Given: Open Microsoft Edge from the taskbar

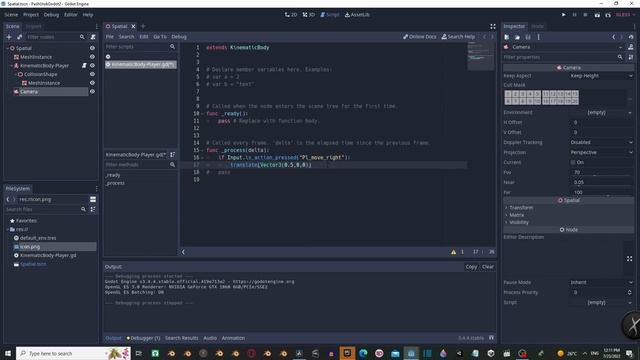Looking at the screenshot, I should point(363,353).
